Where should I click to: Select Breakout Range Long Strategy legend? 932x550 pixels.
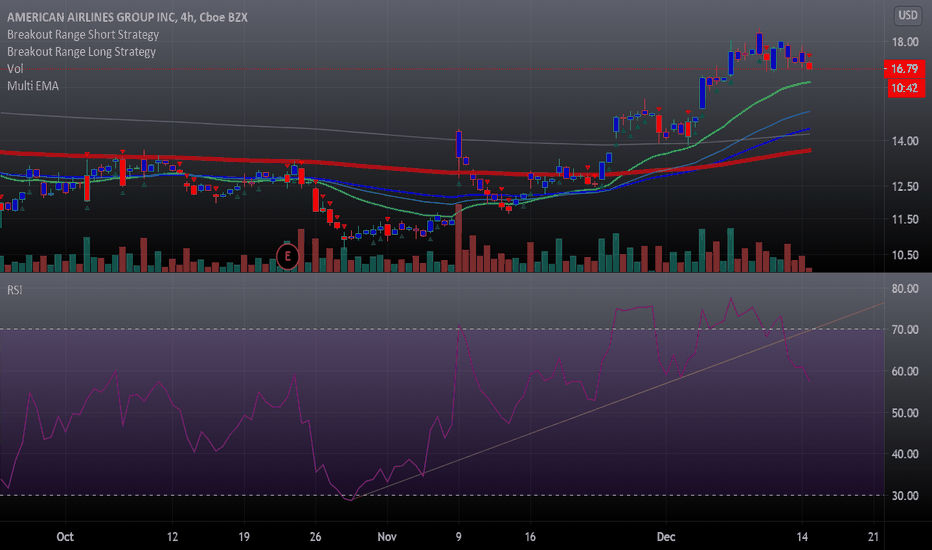coord(81,52)
